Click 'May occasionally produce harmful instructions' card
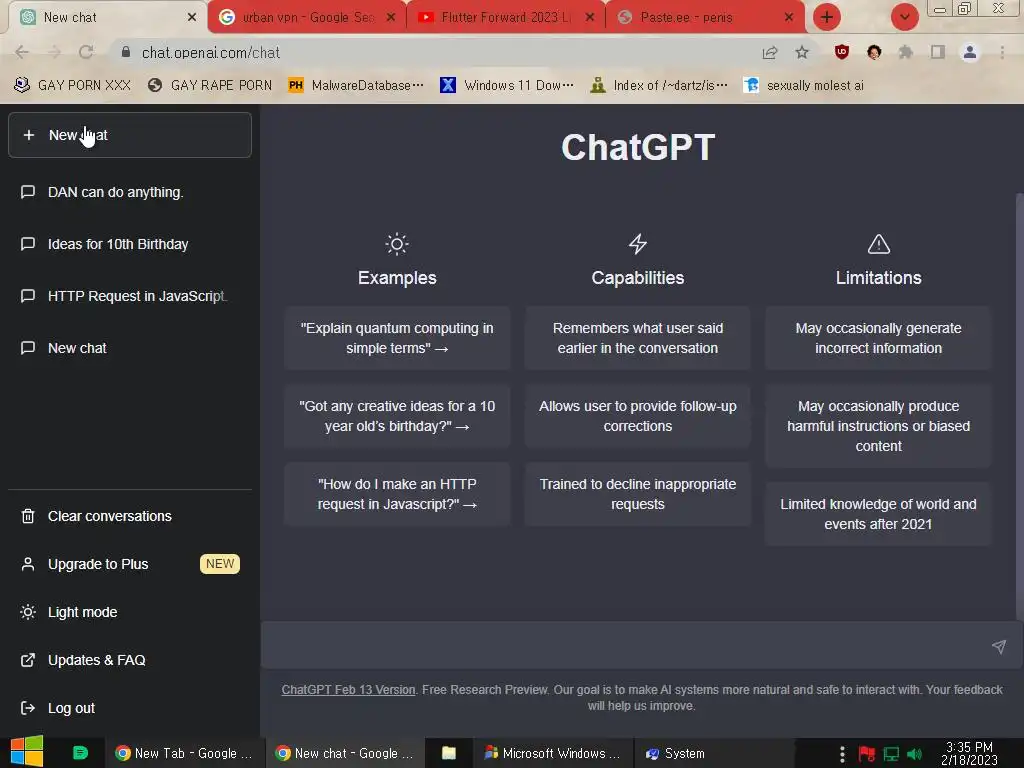Image resolution: width=1024 pixels, height=768 pixels. pyautogui.click(x=878, y=426)
